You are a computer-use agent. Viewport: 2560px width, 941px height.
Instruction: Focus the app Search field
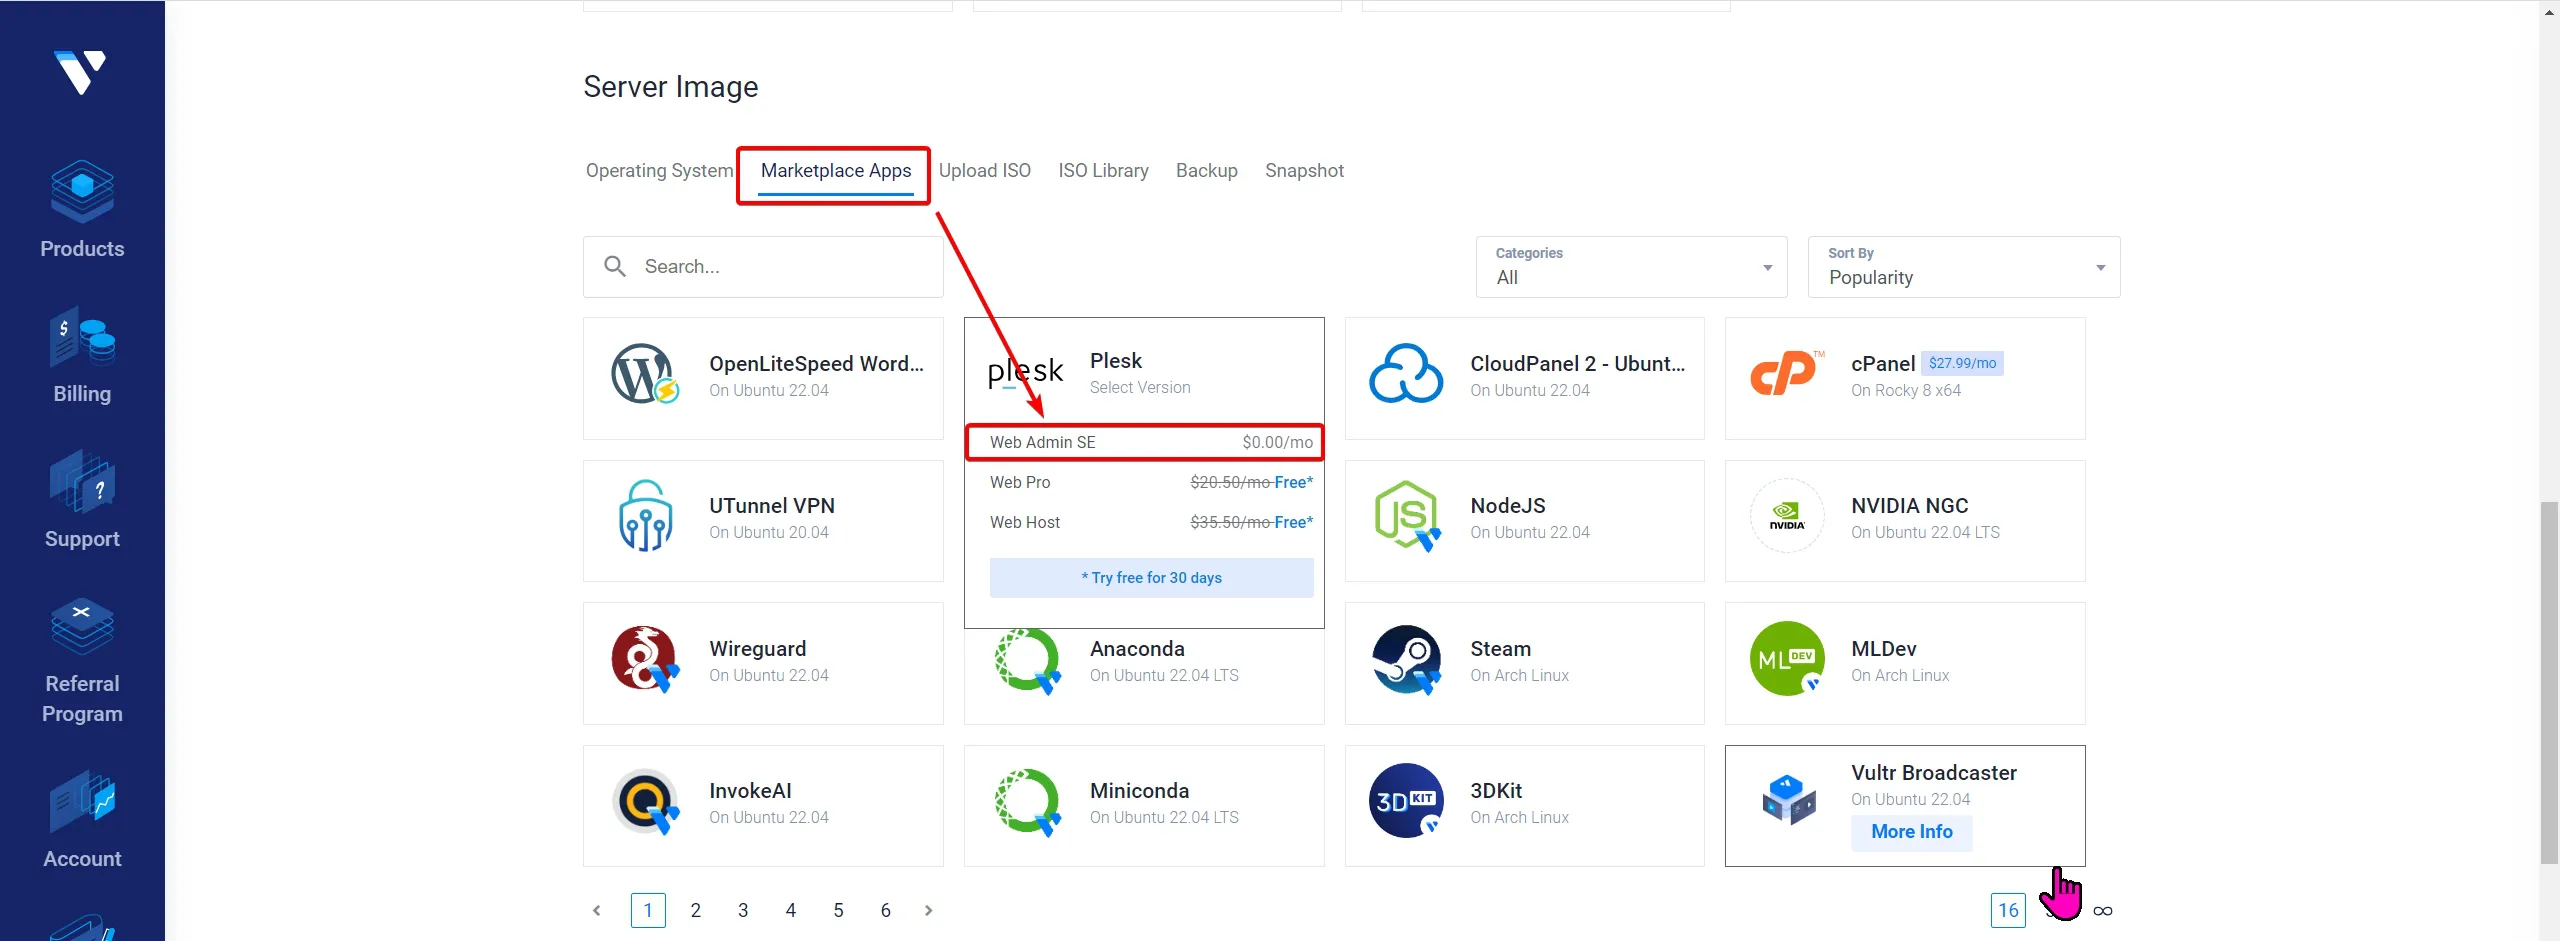tap(763, 267)
